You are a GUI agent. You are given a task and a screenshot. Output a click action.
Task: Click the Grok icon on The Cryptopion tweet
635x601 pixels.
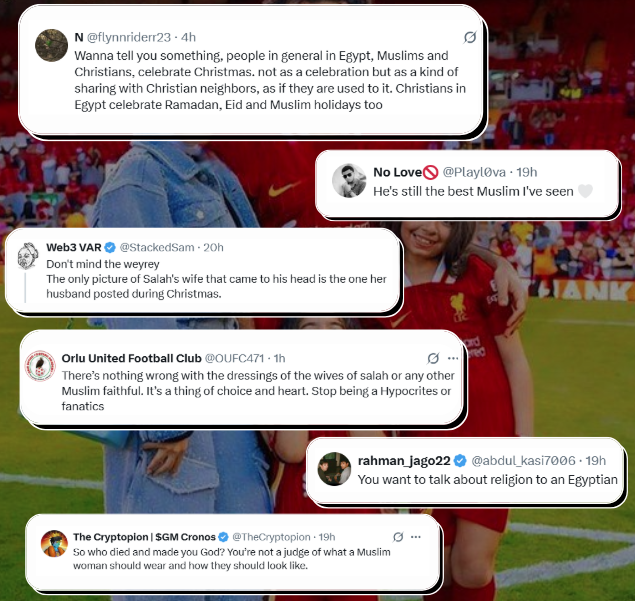coord(398,537)
